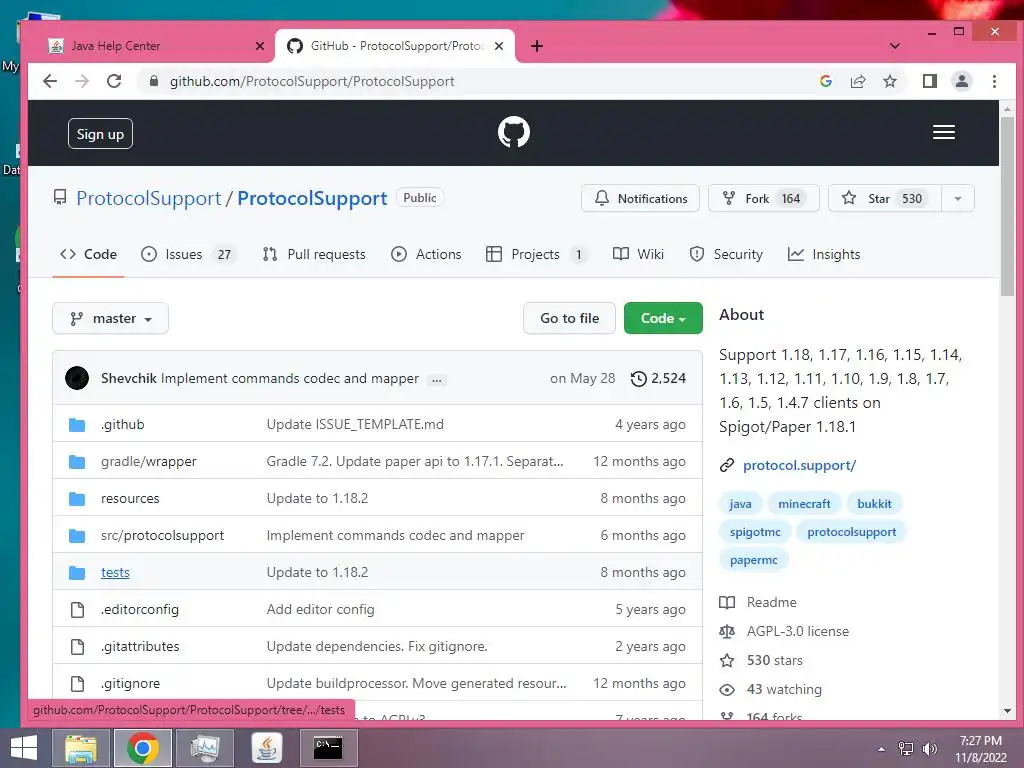Open the 530 stars link
The image size is (1024, 768).
click(761, 660)
